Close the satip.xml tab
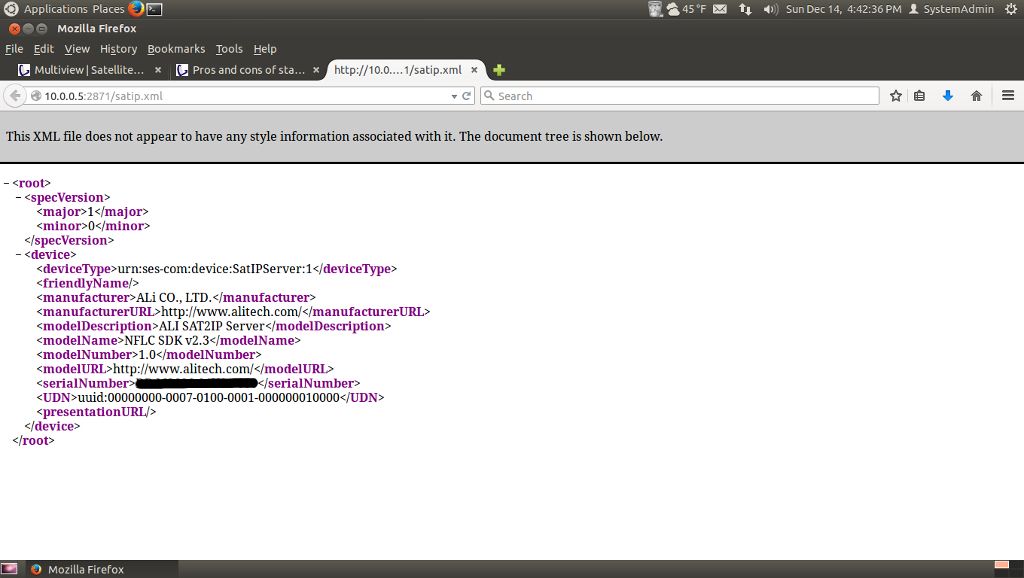Screen dimensions: 1024x578 click(474, 70)
